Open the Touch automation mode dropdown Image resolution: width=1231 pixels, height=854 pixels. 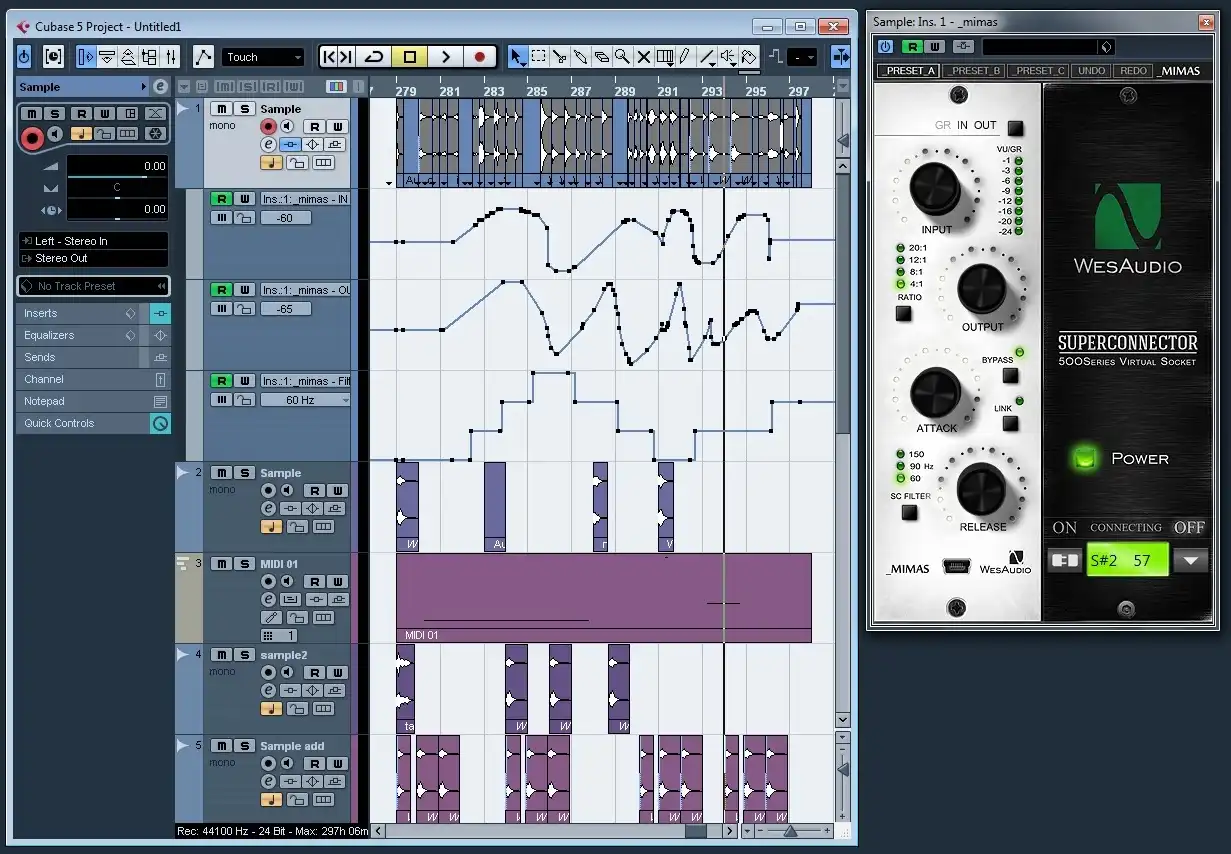(x=263, y=57)
